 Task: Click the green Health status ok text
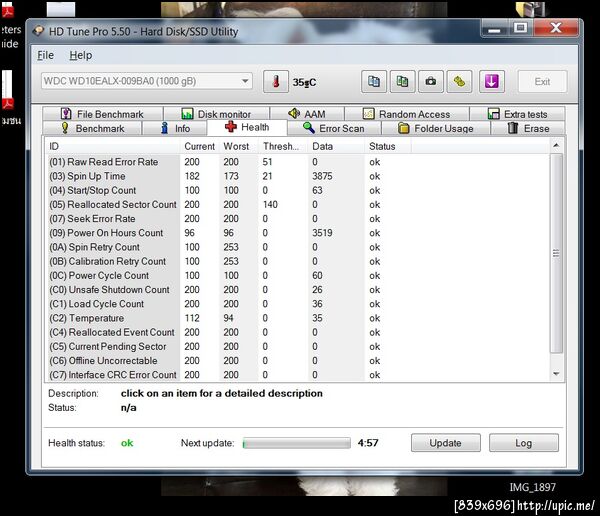tap(127, 443)
